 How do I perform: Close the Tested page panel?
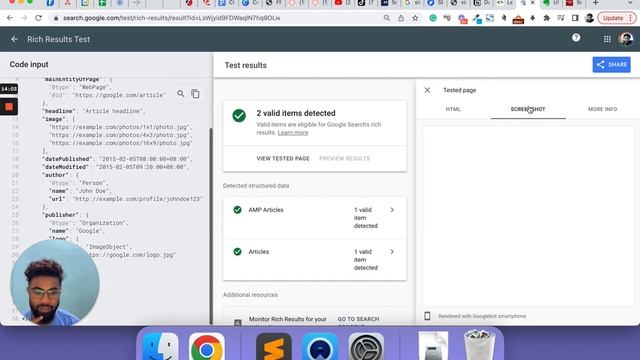point(427,90)
